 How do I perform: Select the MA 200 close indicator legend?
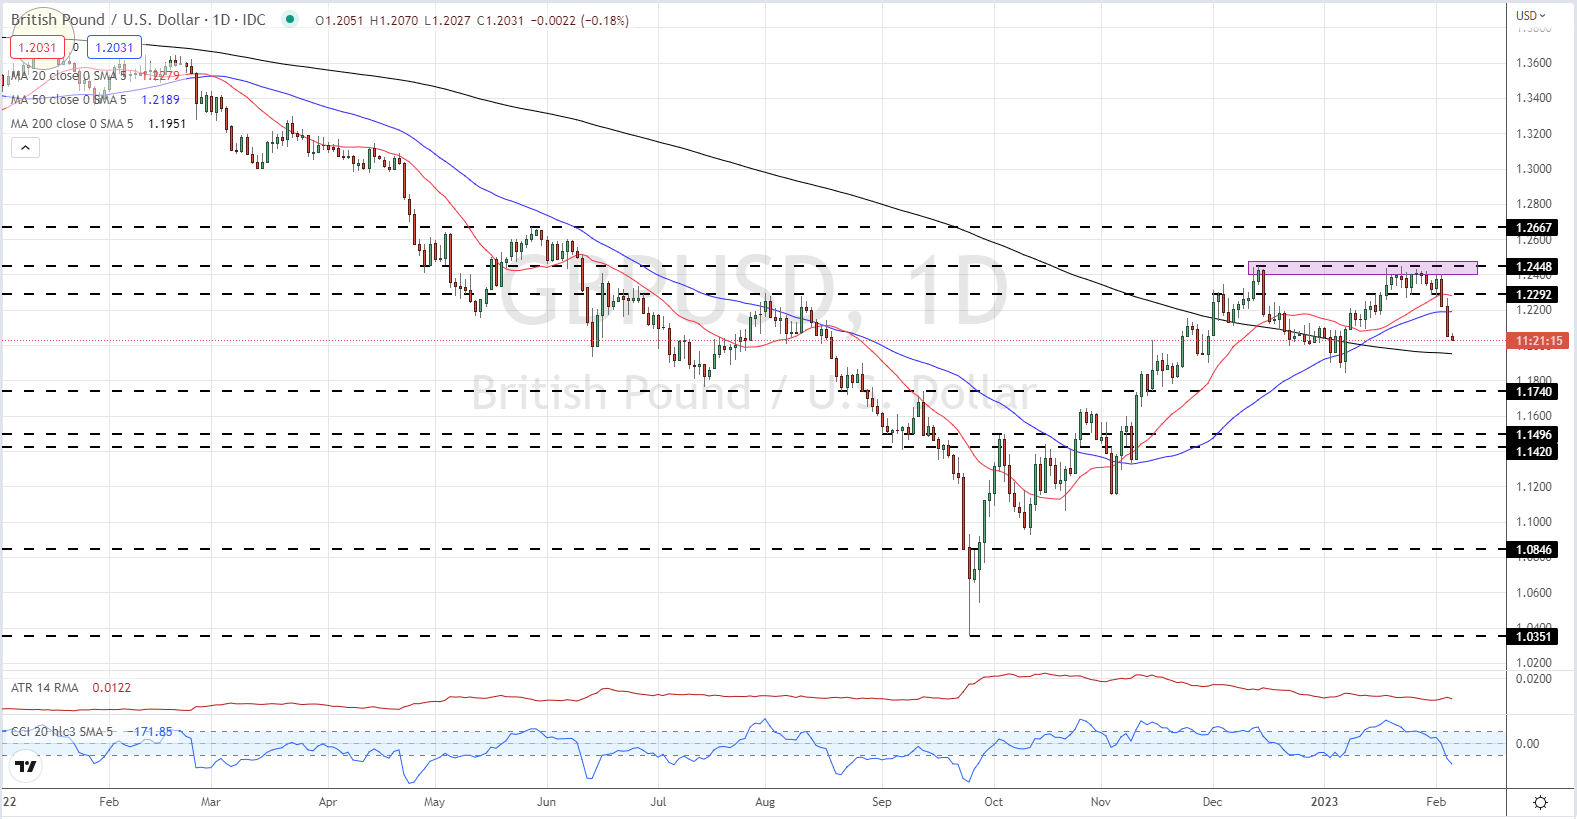point(72,124)
